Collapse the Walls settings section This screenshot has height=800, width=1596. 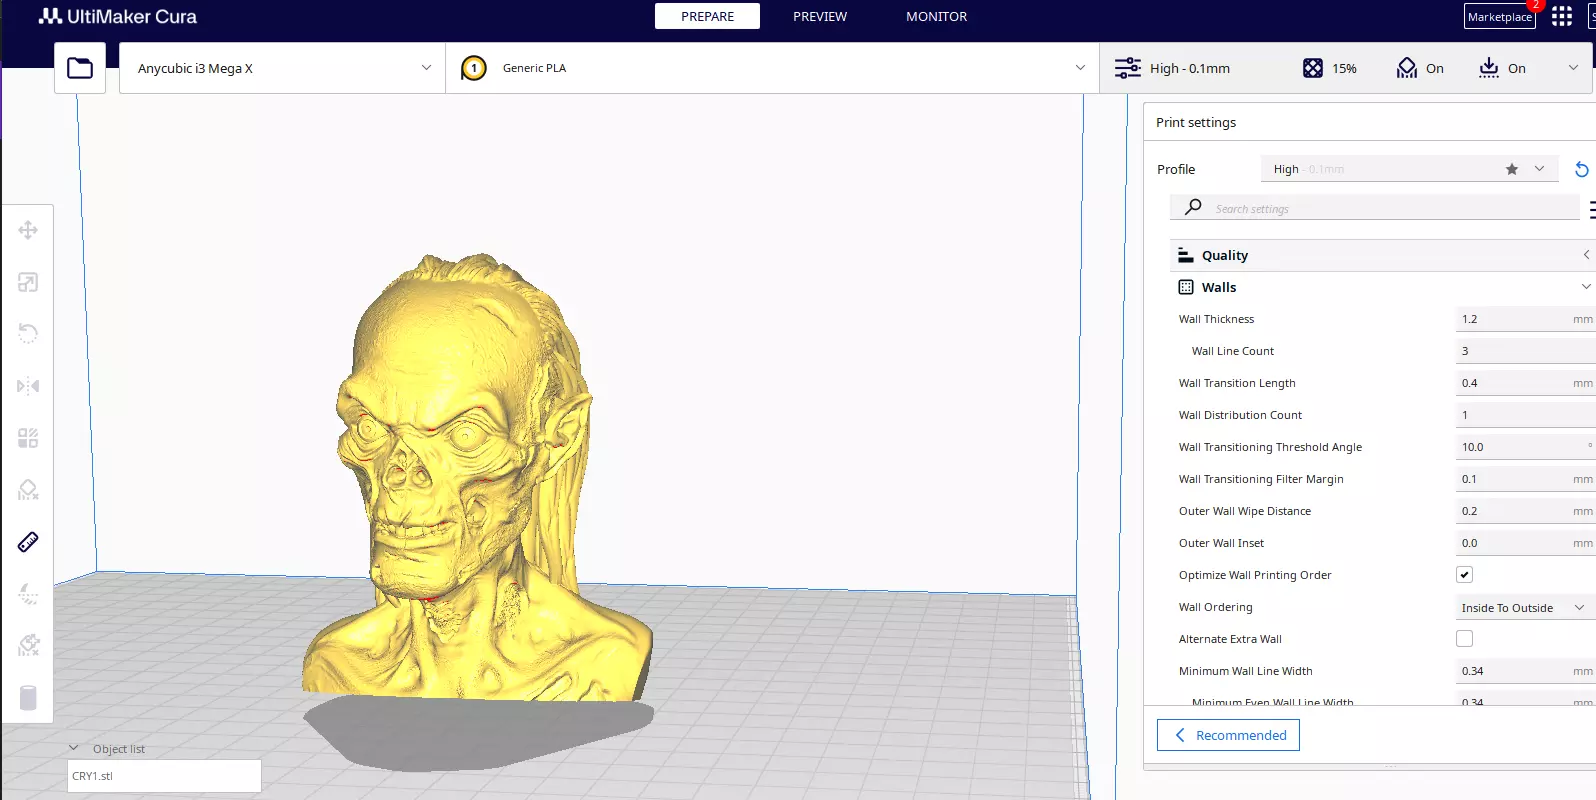pyautogui.click(x=1383, y=287)
